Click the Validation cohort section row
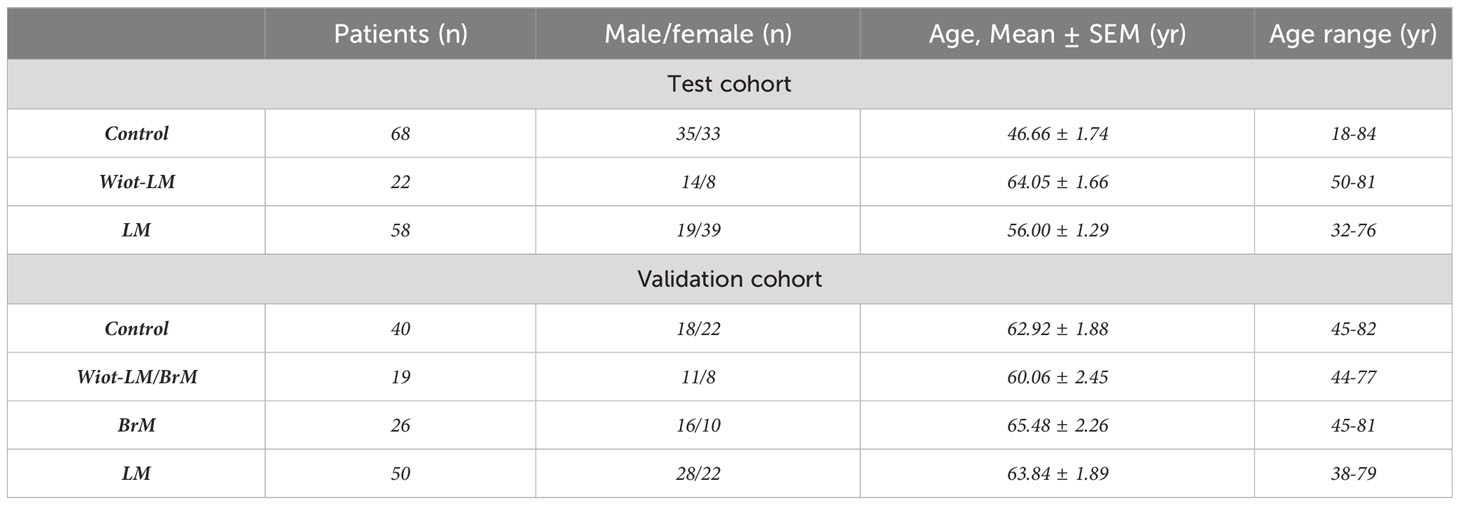 pyautogui.click(x=730, y=279)
